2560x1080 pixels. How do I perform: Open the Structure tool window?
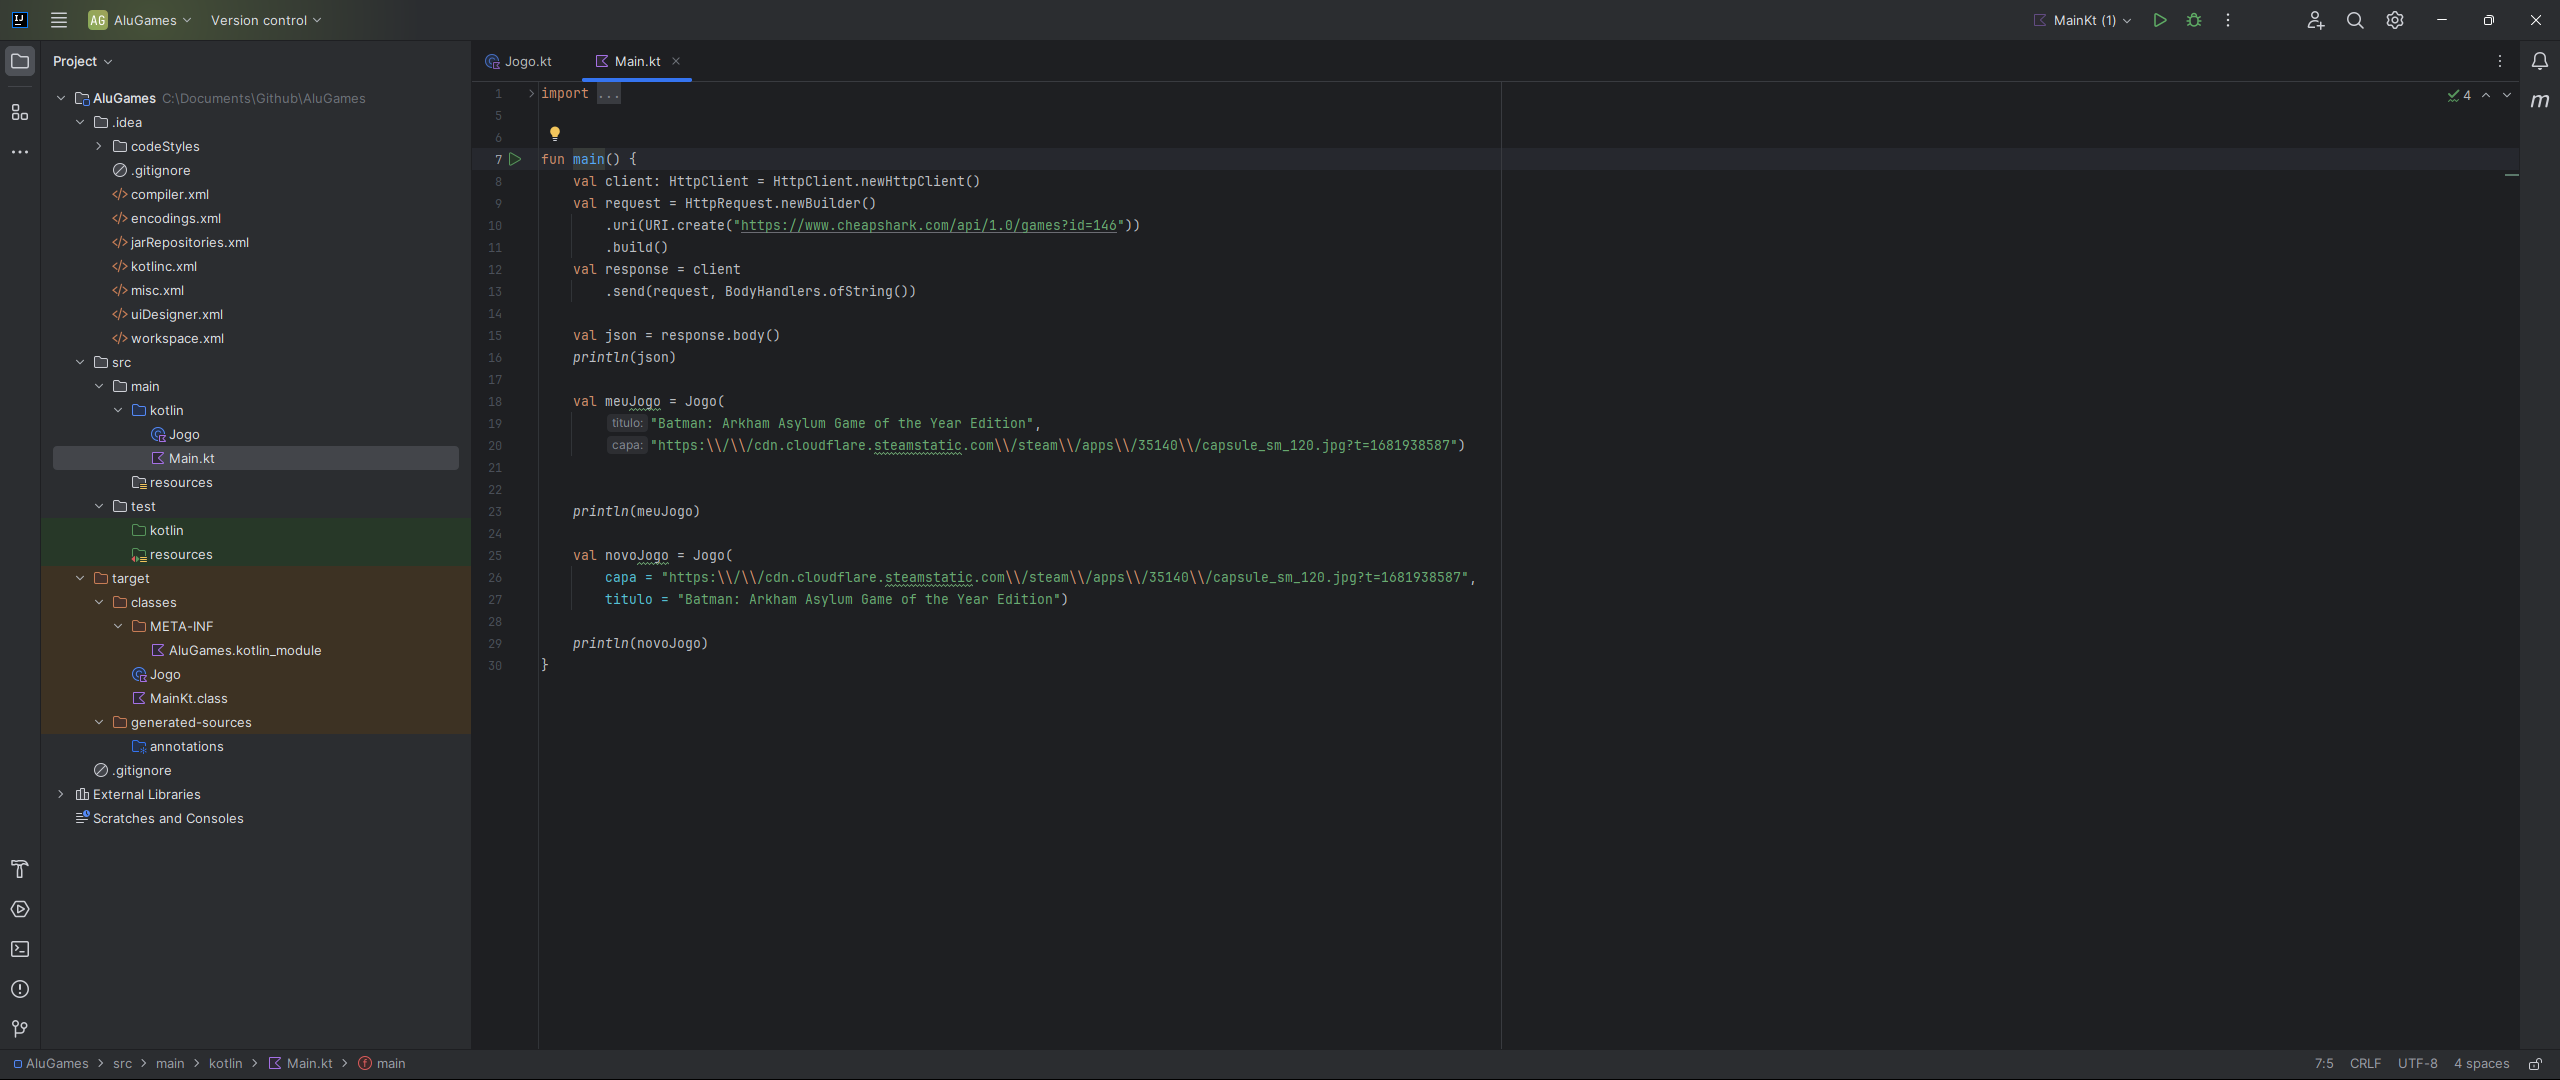point(20,112)
